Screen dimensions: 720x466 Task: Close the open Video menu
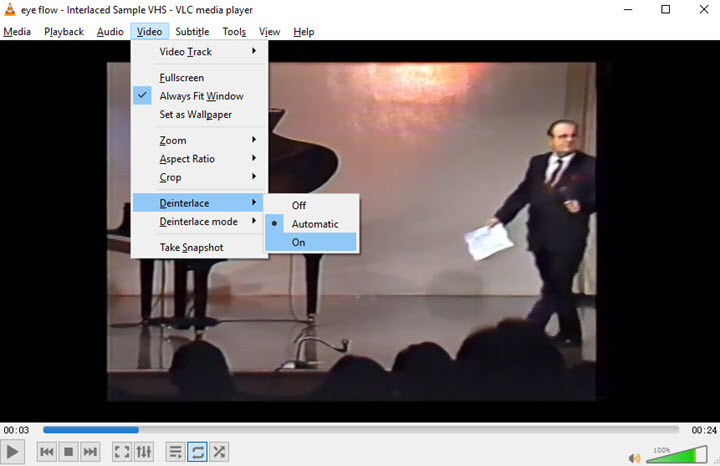[x=149, y=32]
